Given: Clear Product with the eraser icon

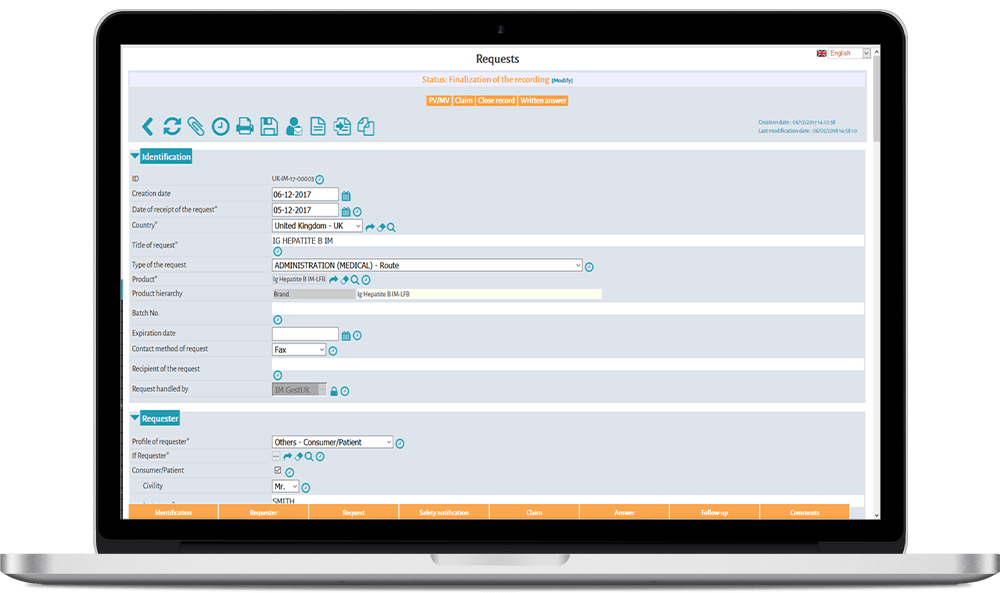Looking at the screenshot, I should point(344,279).
